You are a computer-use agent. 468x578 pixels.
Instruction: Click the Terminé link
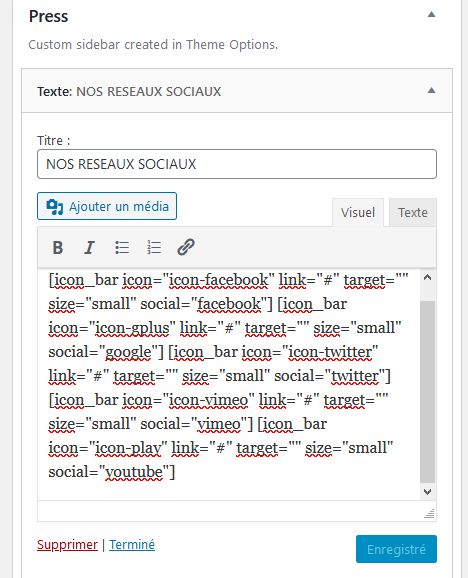tap(132, 544)
